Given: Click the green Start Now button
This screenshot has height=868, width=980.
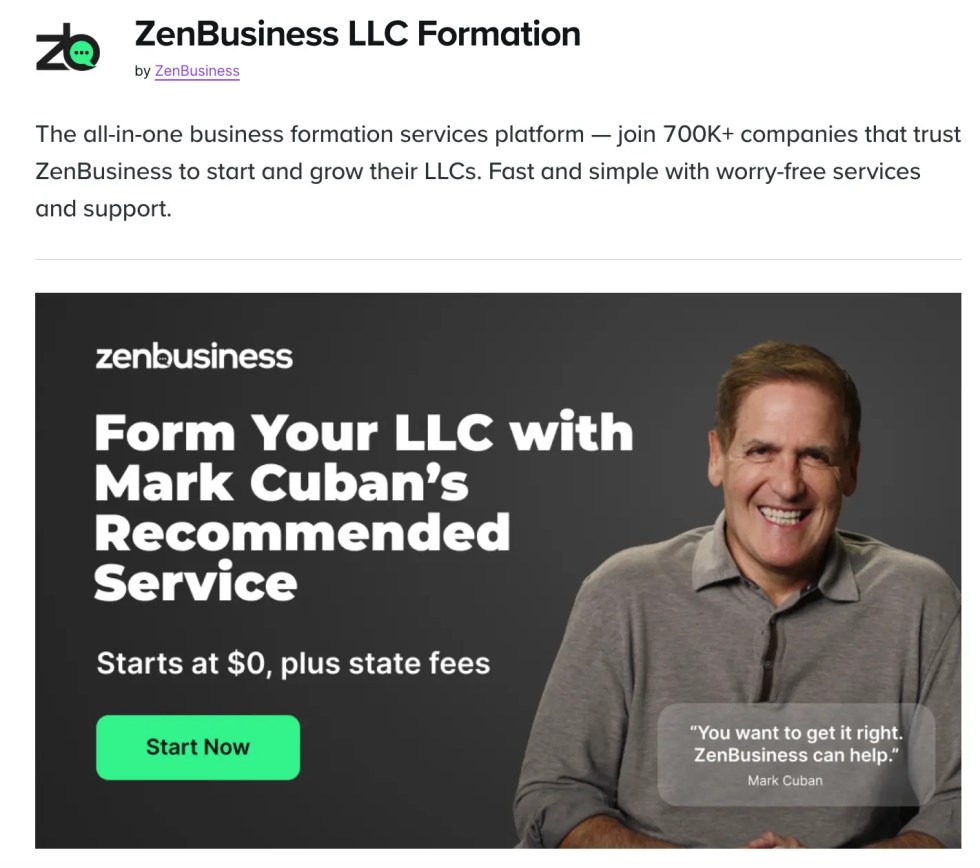Looking at the screenshot, I should [x=198, y=747].
